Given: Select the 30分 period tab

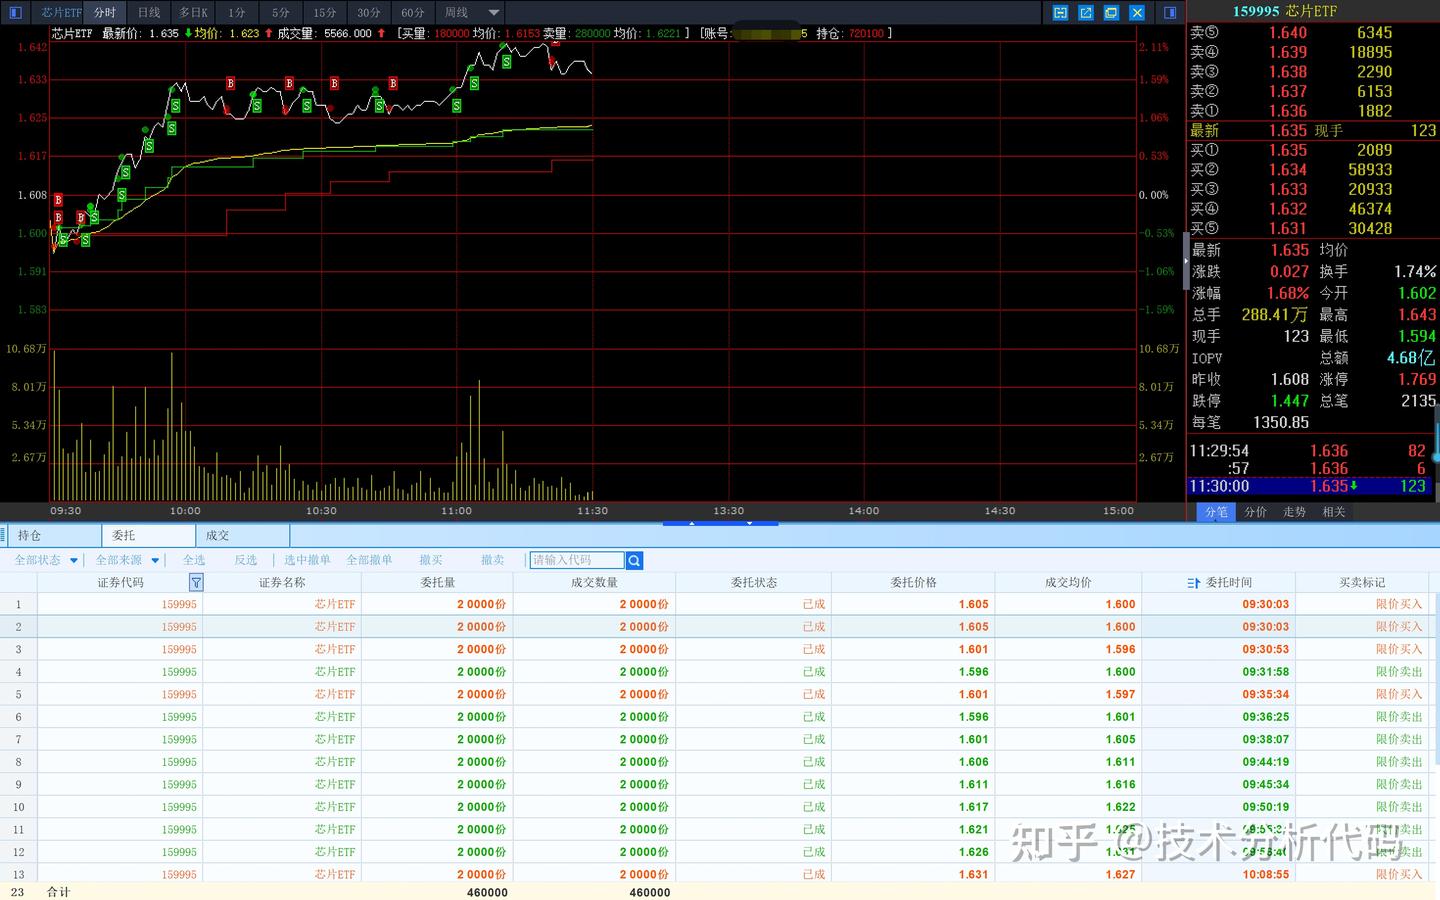Looking at the screenshot, I should coord(369,12).
